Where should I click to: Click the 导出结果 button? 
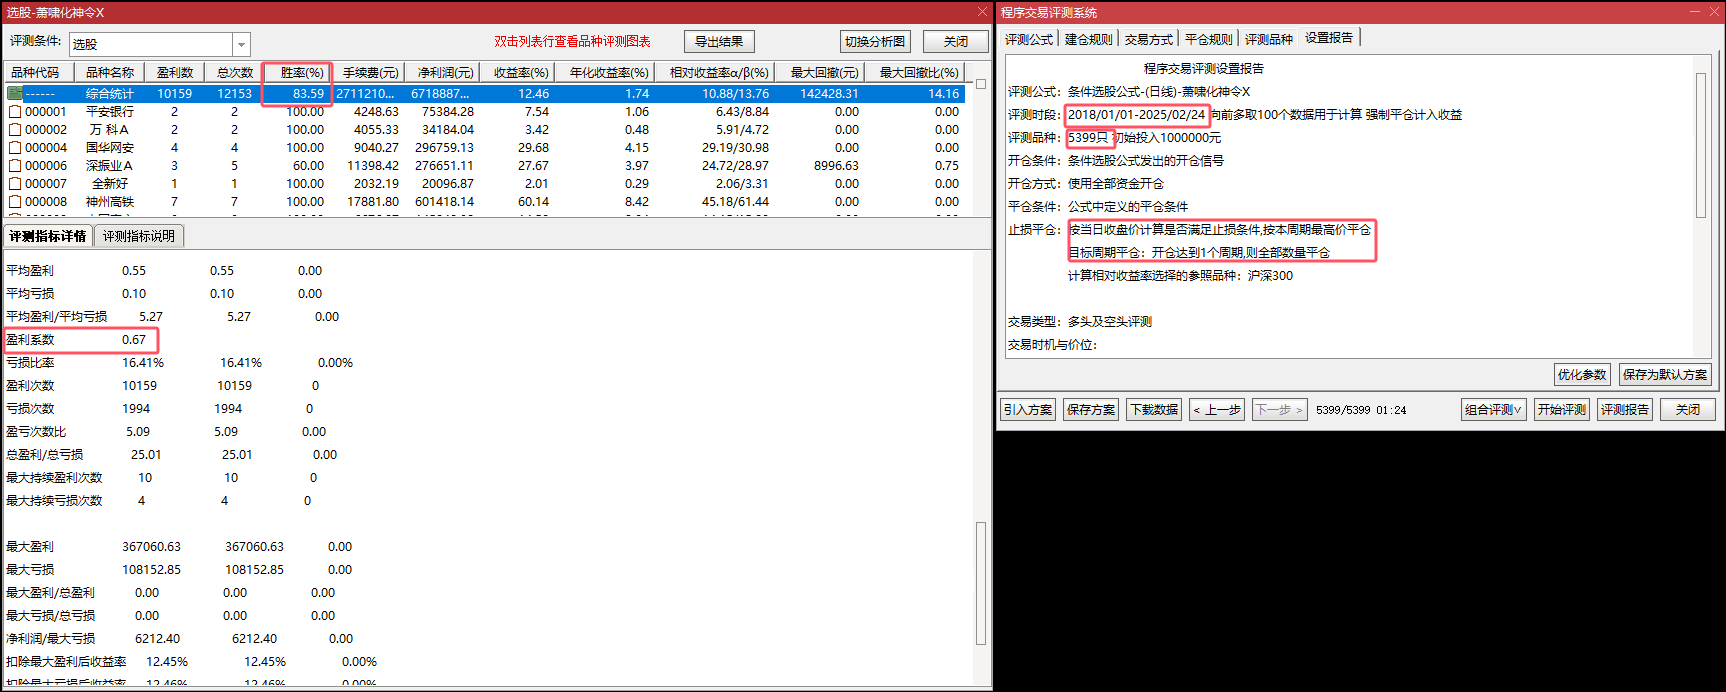point(719,41)
